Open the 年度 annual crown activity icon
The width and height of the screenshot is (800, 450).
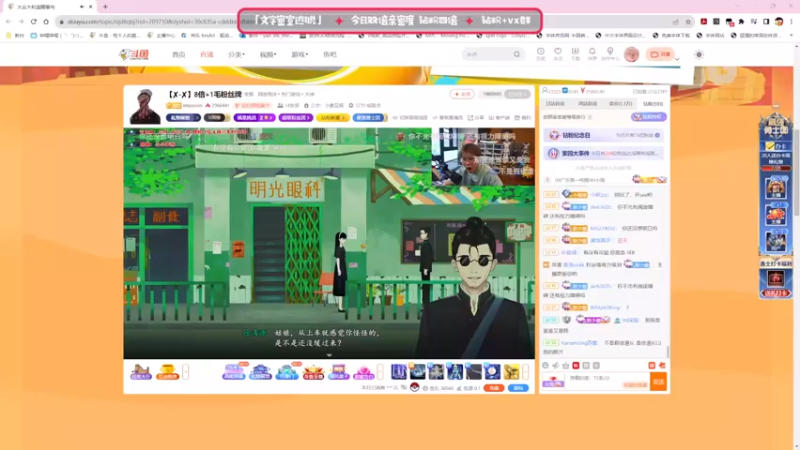313,372
